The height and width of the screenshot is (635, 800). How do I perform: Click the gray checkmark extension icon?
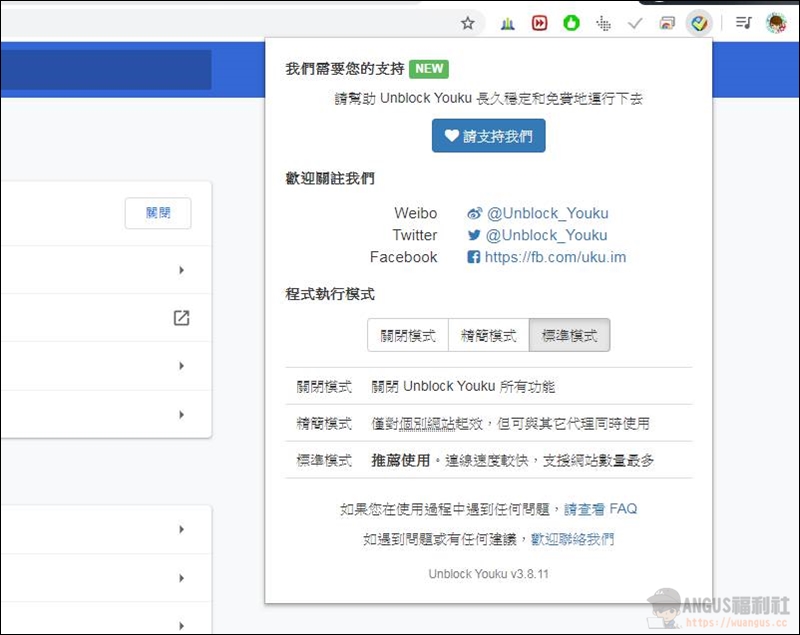pos(634,23)
